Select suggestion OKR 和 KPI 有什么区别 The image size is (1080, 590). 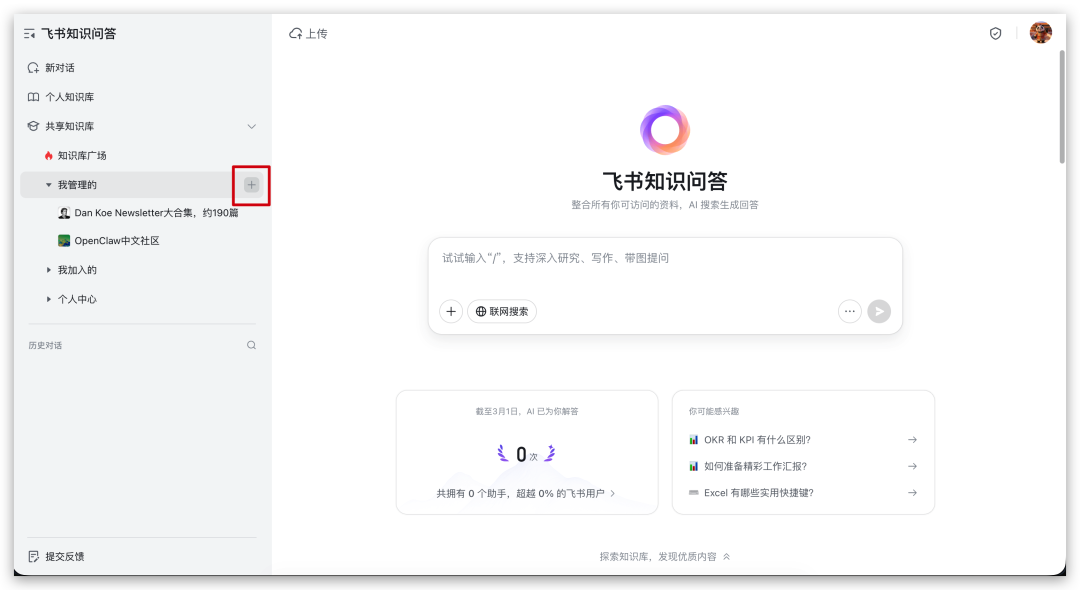tap(757, 440)
